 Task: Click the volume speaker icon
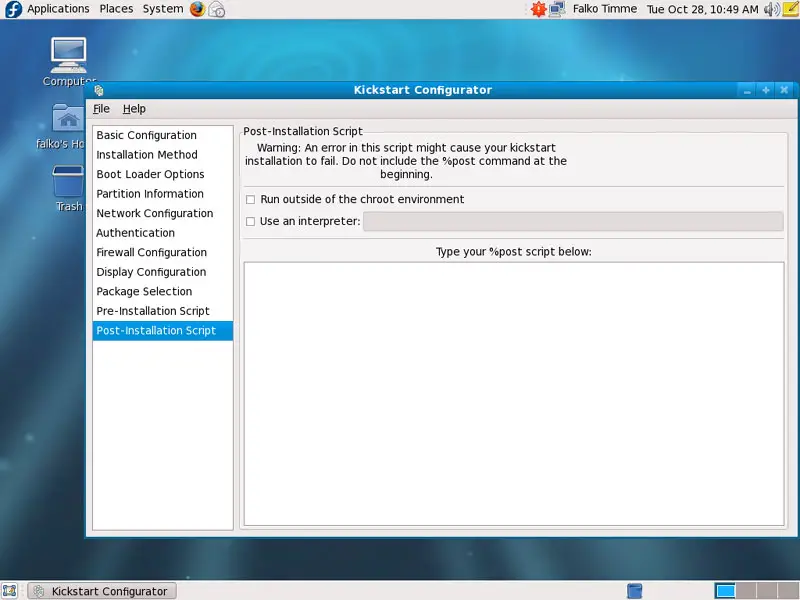coord(771,9)
